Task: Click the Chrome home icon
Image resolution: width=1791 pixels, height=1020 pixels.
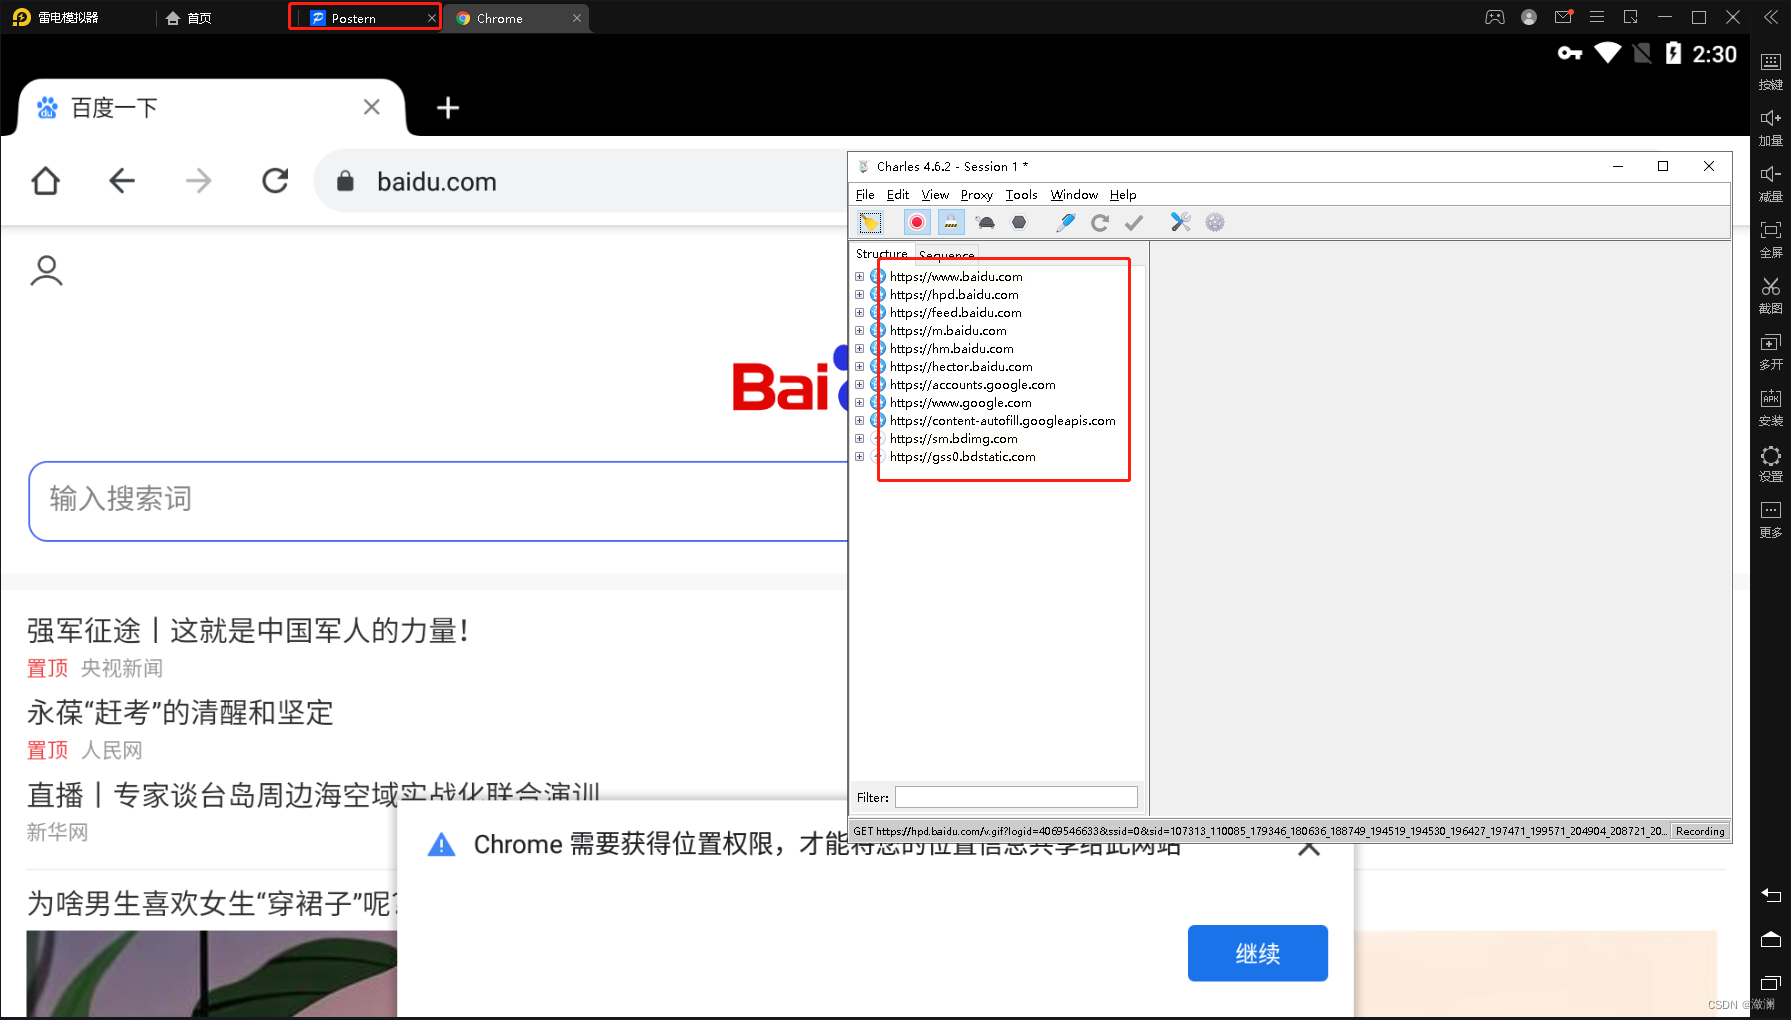Action: coord(46,181)
